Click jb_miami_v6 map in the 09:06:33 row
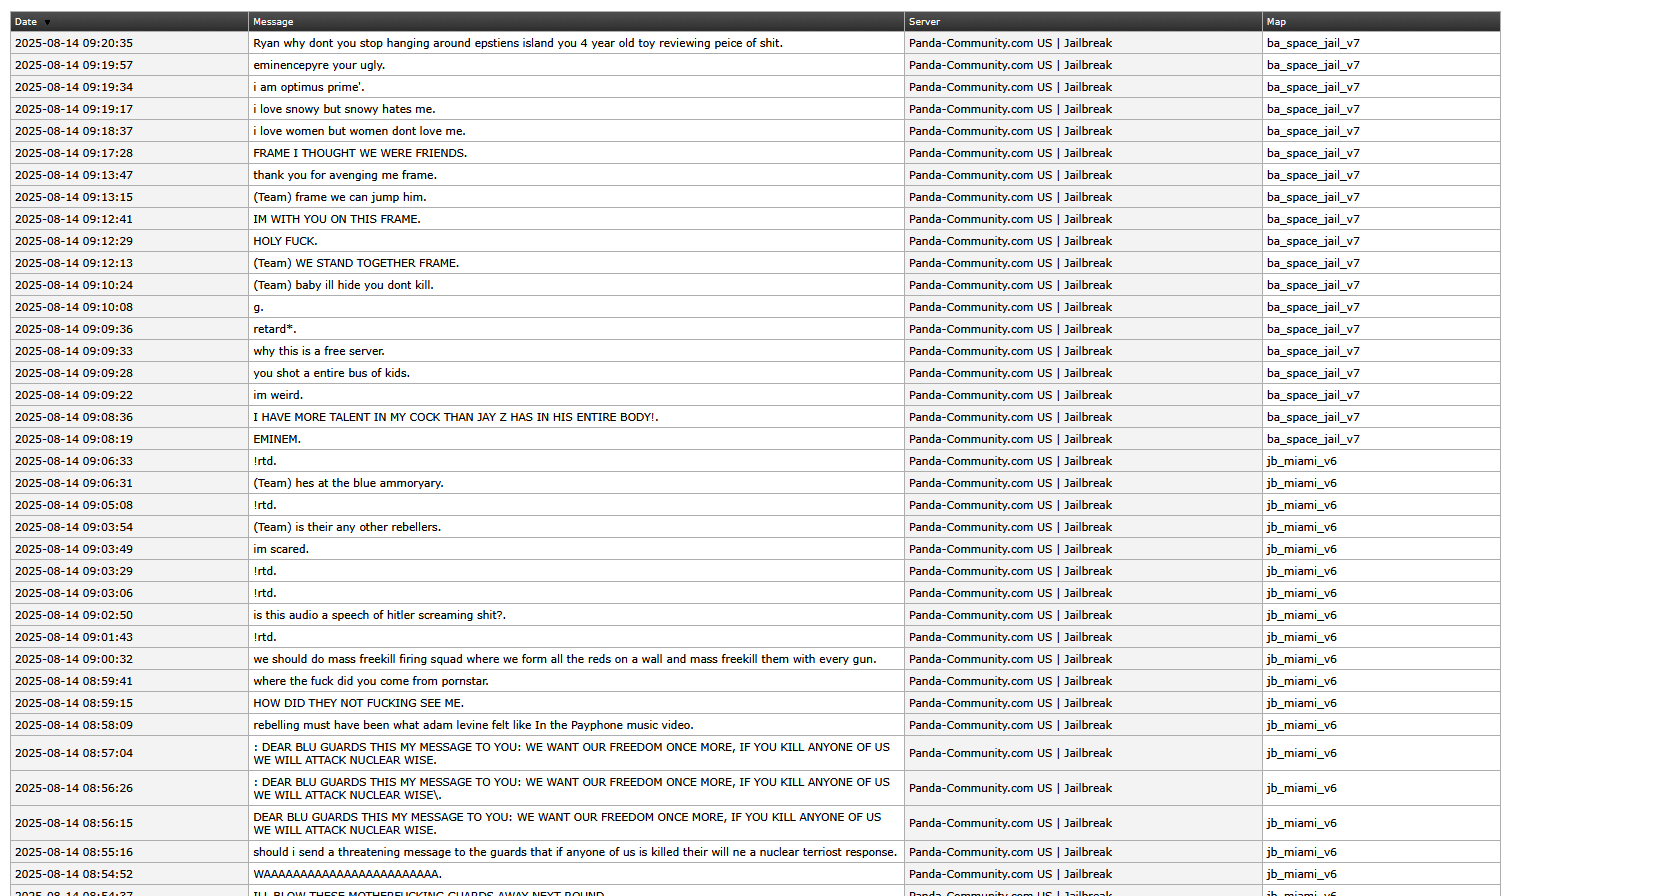This screenshot has width=1660, height=896. point(1301,461)
